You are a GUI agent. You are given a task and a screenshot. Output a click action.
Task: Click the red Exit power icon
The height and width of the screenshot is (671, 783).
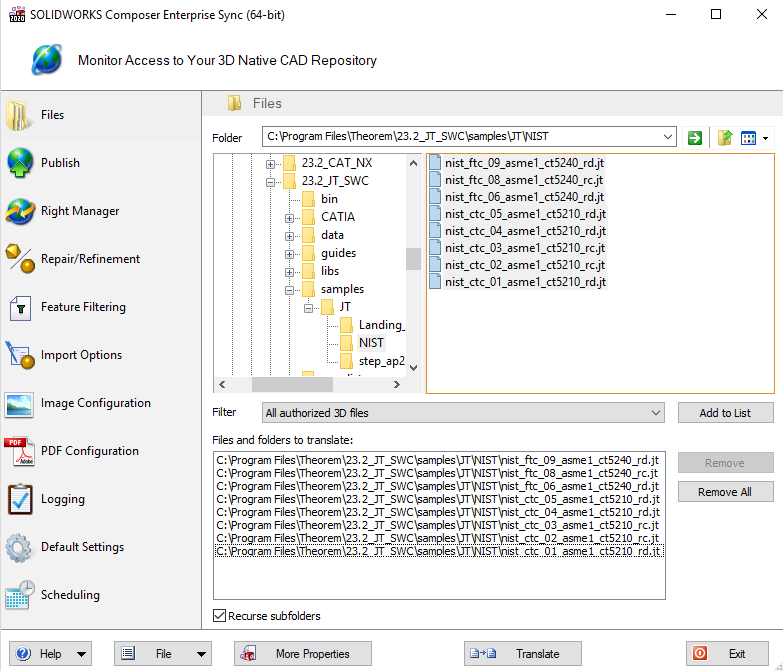[700, 654]
